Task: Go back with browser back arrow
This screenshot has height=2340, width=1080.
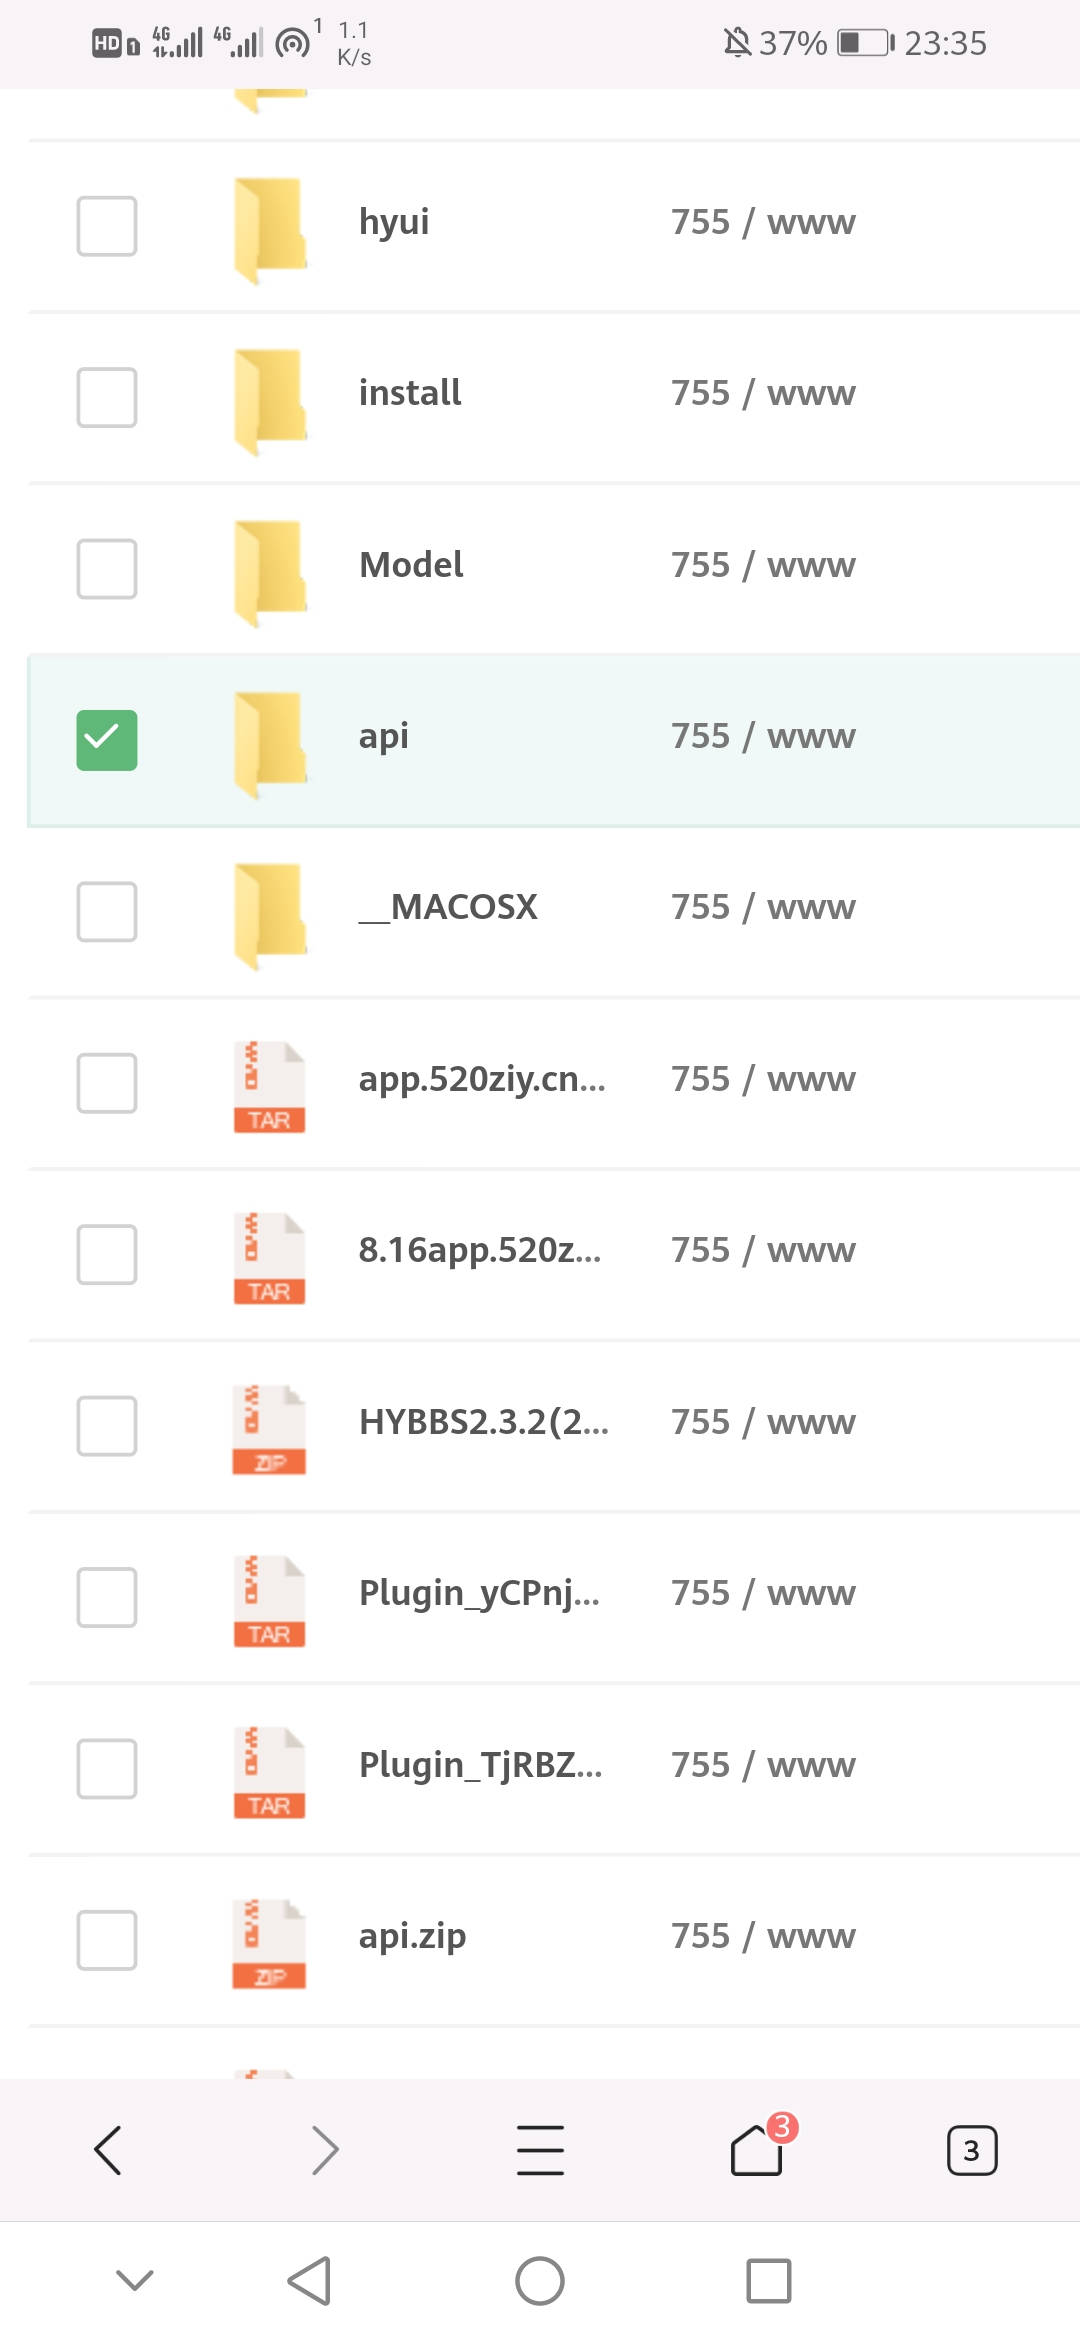Action: point(108,2150)
